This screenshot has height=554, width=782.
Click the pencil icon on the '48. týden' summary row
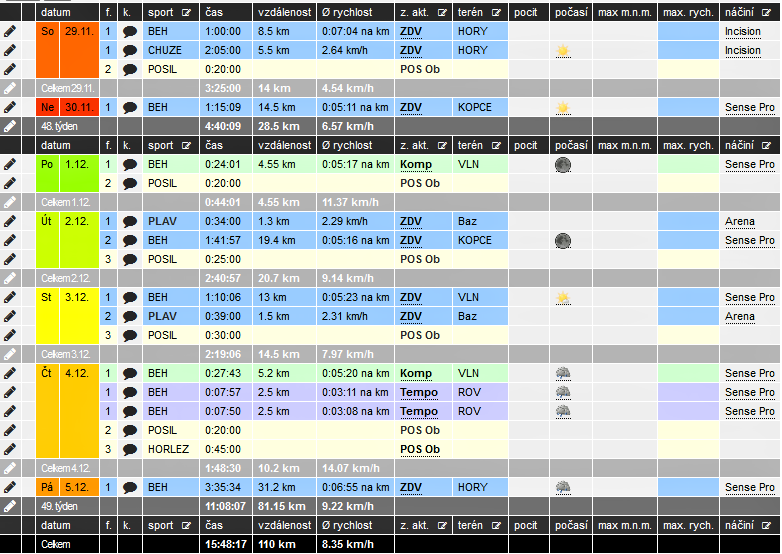click(x=10, y=126)
